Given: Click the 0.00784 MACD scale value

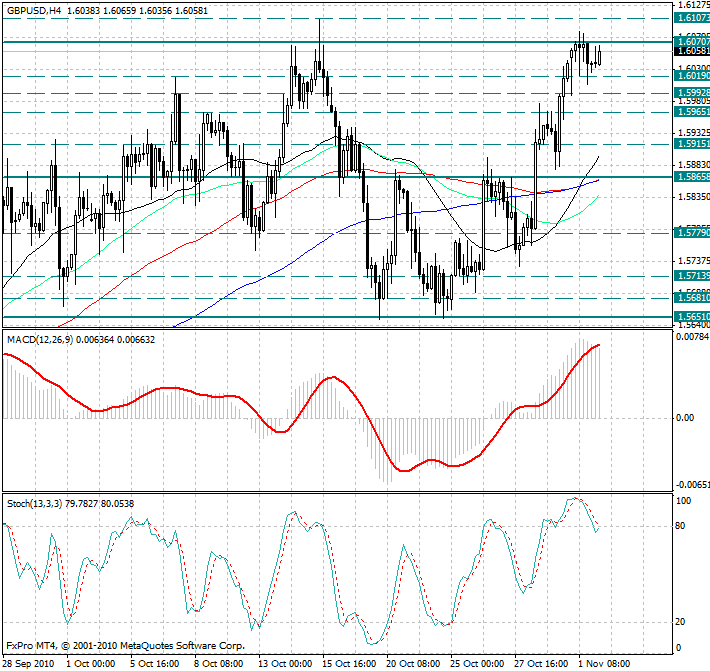Looking at the screenshot, I should [692, 336].
